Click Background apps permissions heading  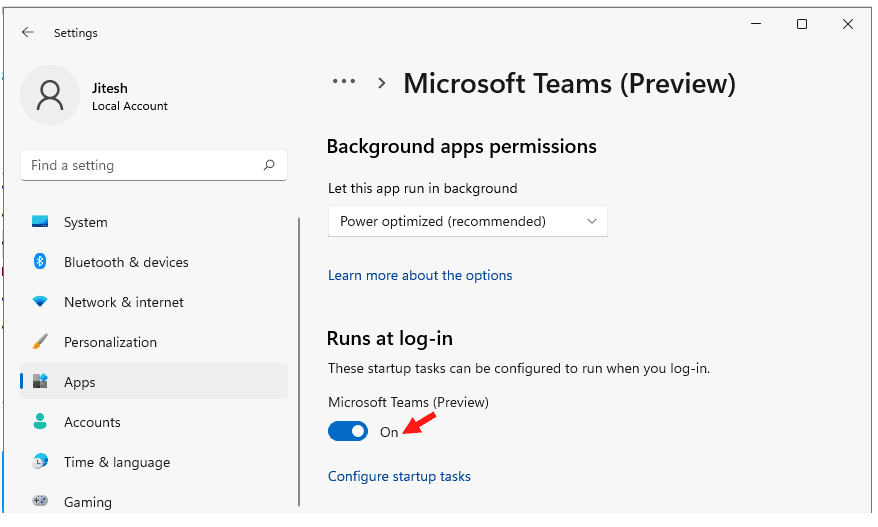(x=462, y=147)
